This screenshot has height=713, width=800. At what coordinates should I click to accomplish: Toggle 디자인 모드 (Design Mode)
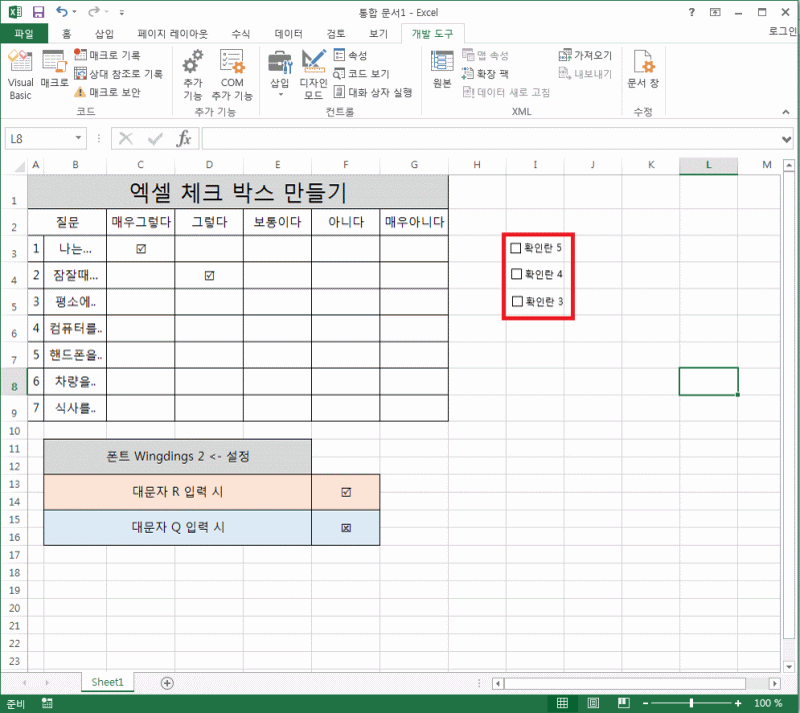coord(313,75)
